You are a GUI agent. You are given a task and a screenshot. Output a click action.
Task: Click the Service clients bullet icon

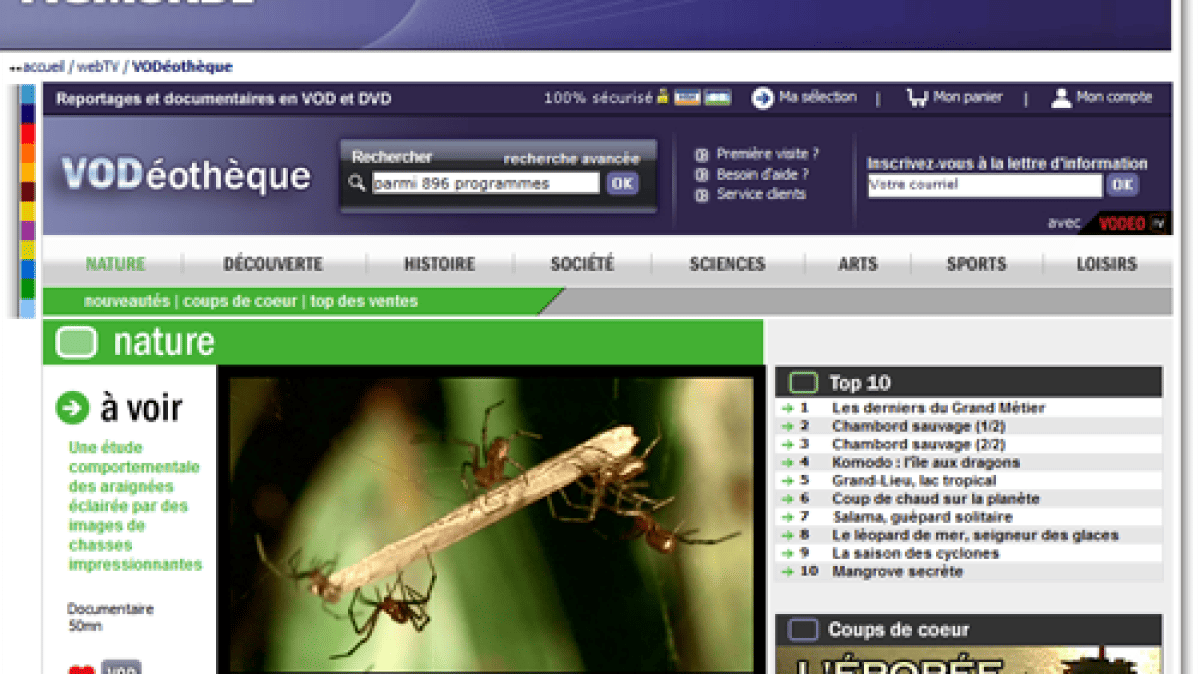coord(702,195)
